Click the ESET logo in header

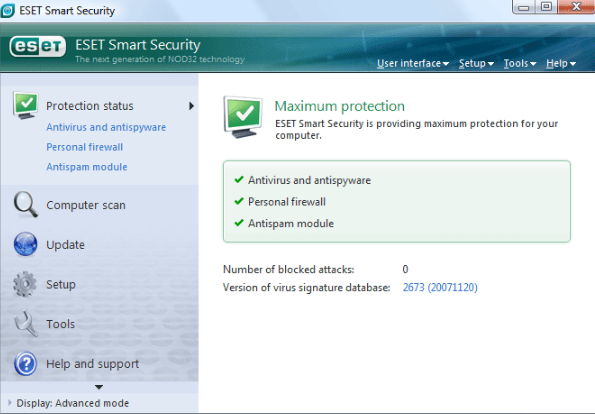(x=38, y=47)
